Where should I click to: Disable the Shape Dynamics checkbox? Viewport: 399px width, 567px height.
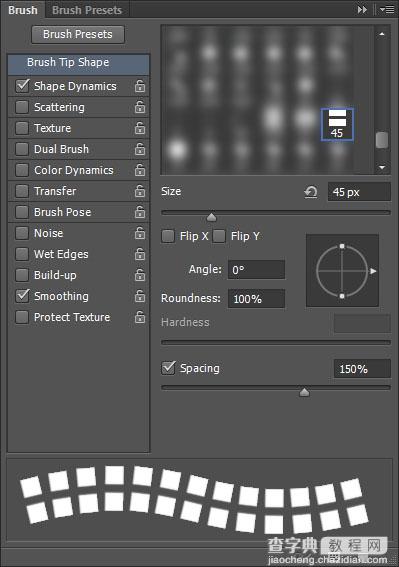point(22,86)
